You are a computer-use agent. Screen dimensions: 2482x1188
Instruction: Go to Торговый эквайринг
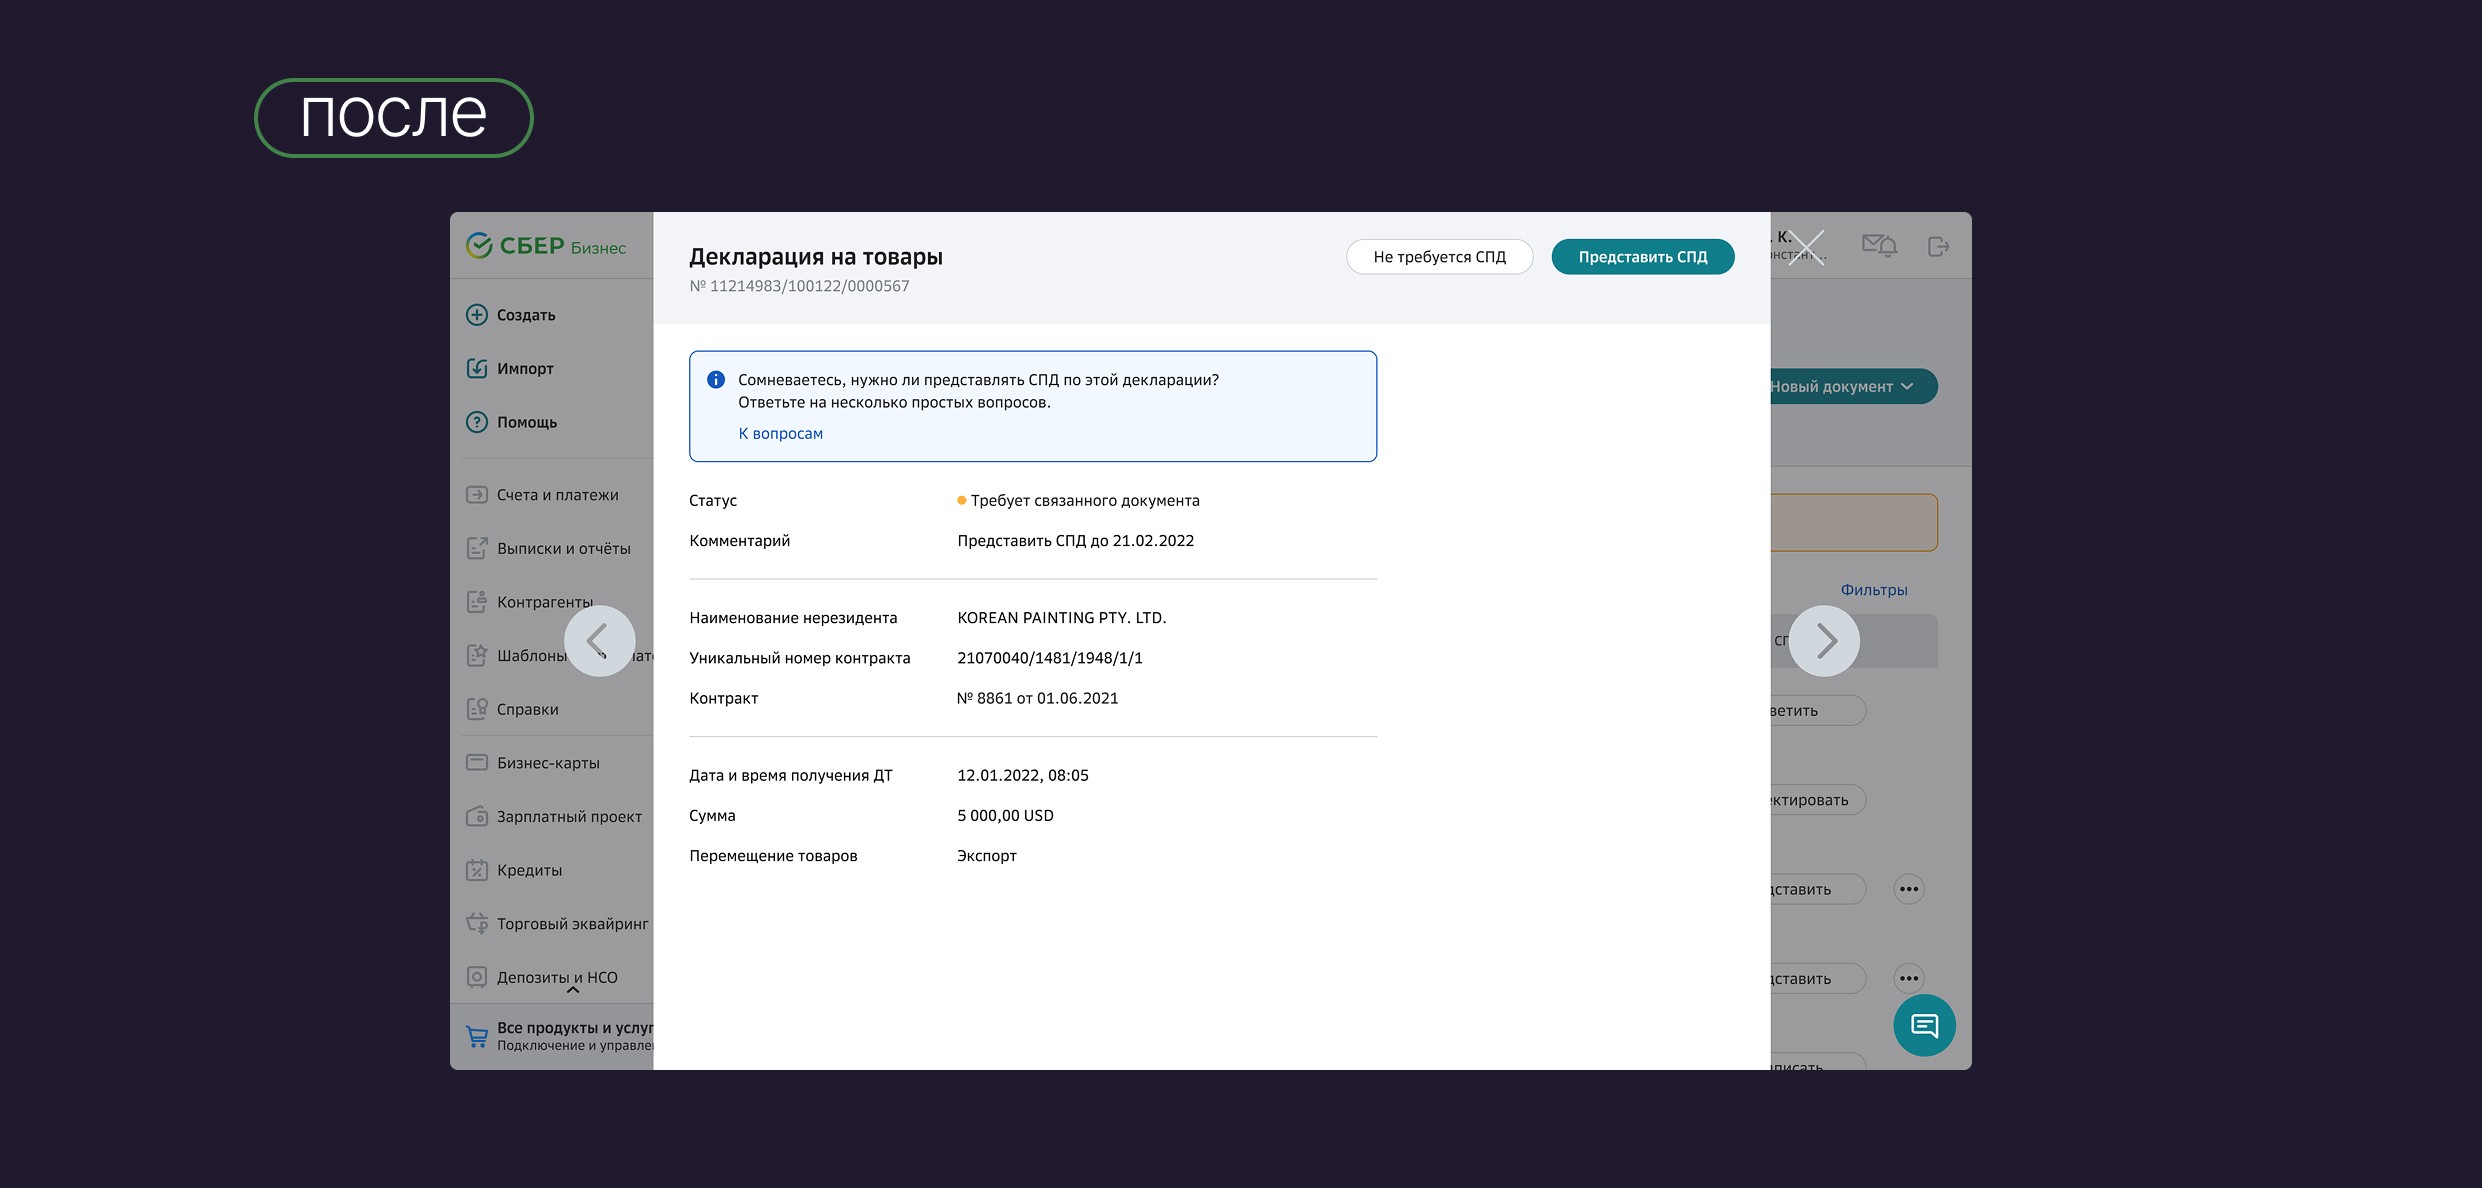(571, 924)
